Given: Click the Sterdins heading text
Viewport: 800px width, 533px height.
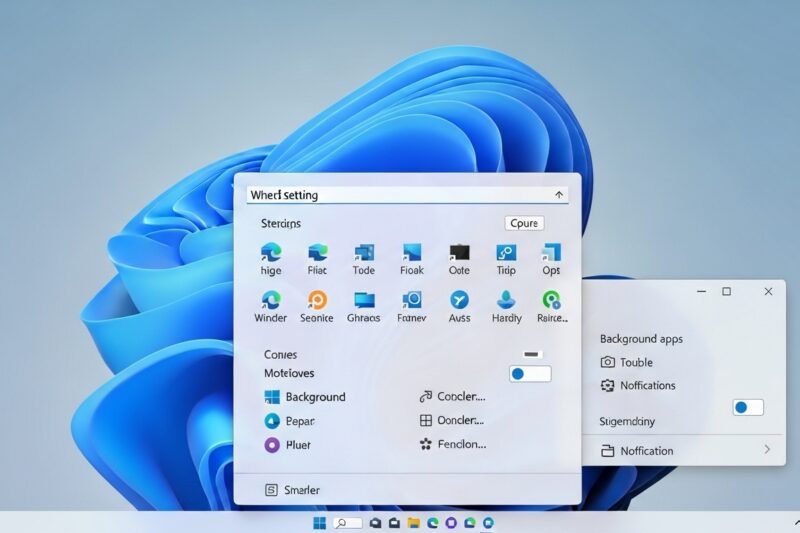Looking at the screenshot, I should [x=281, y=223].
